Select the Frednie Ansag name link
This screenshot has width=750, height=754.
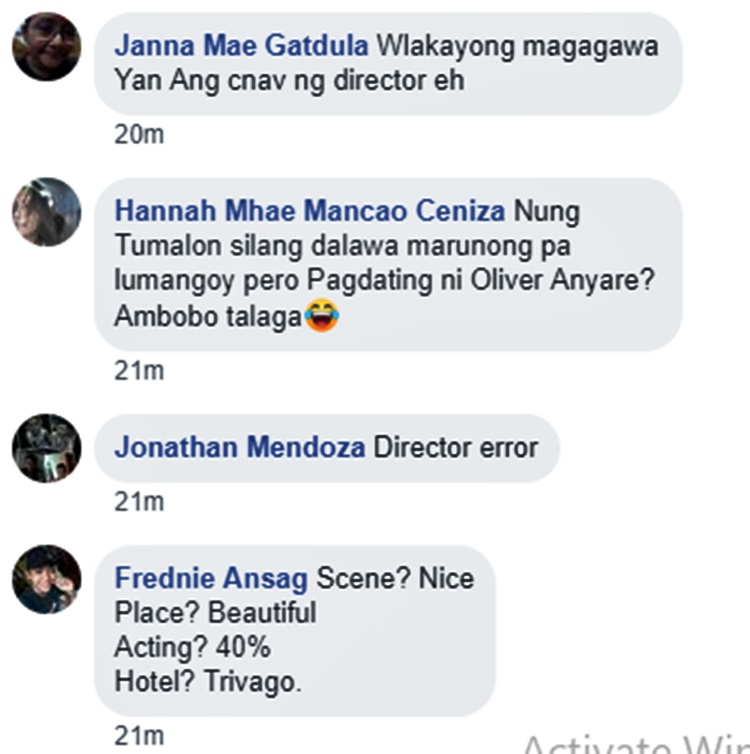click(x=212, y=578)
